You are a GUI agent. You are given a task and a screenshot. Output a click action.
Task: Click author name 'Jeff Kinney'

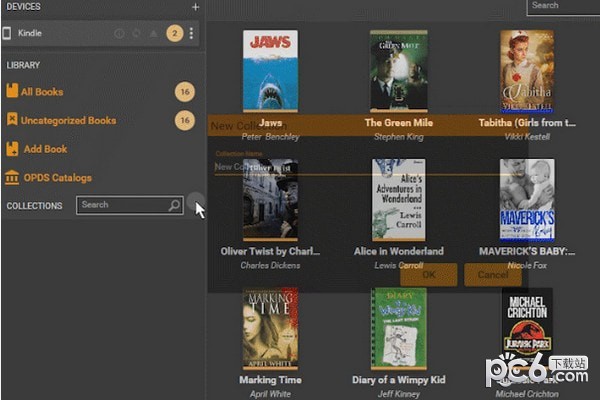click(x=399, y=394)
